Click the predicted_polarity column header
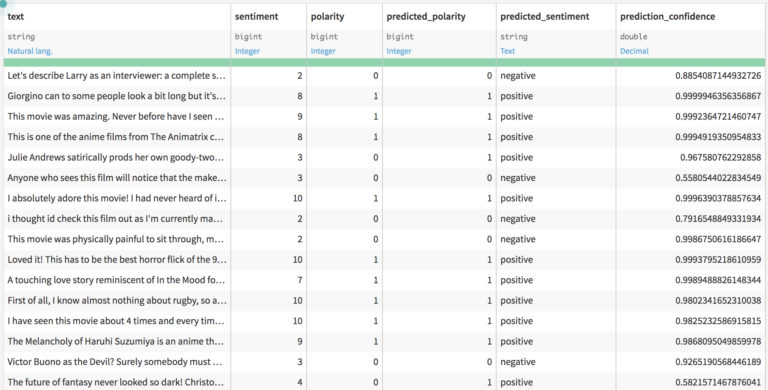Viewport: 768px width, 390px height. (426, 16)
